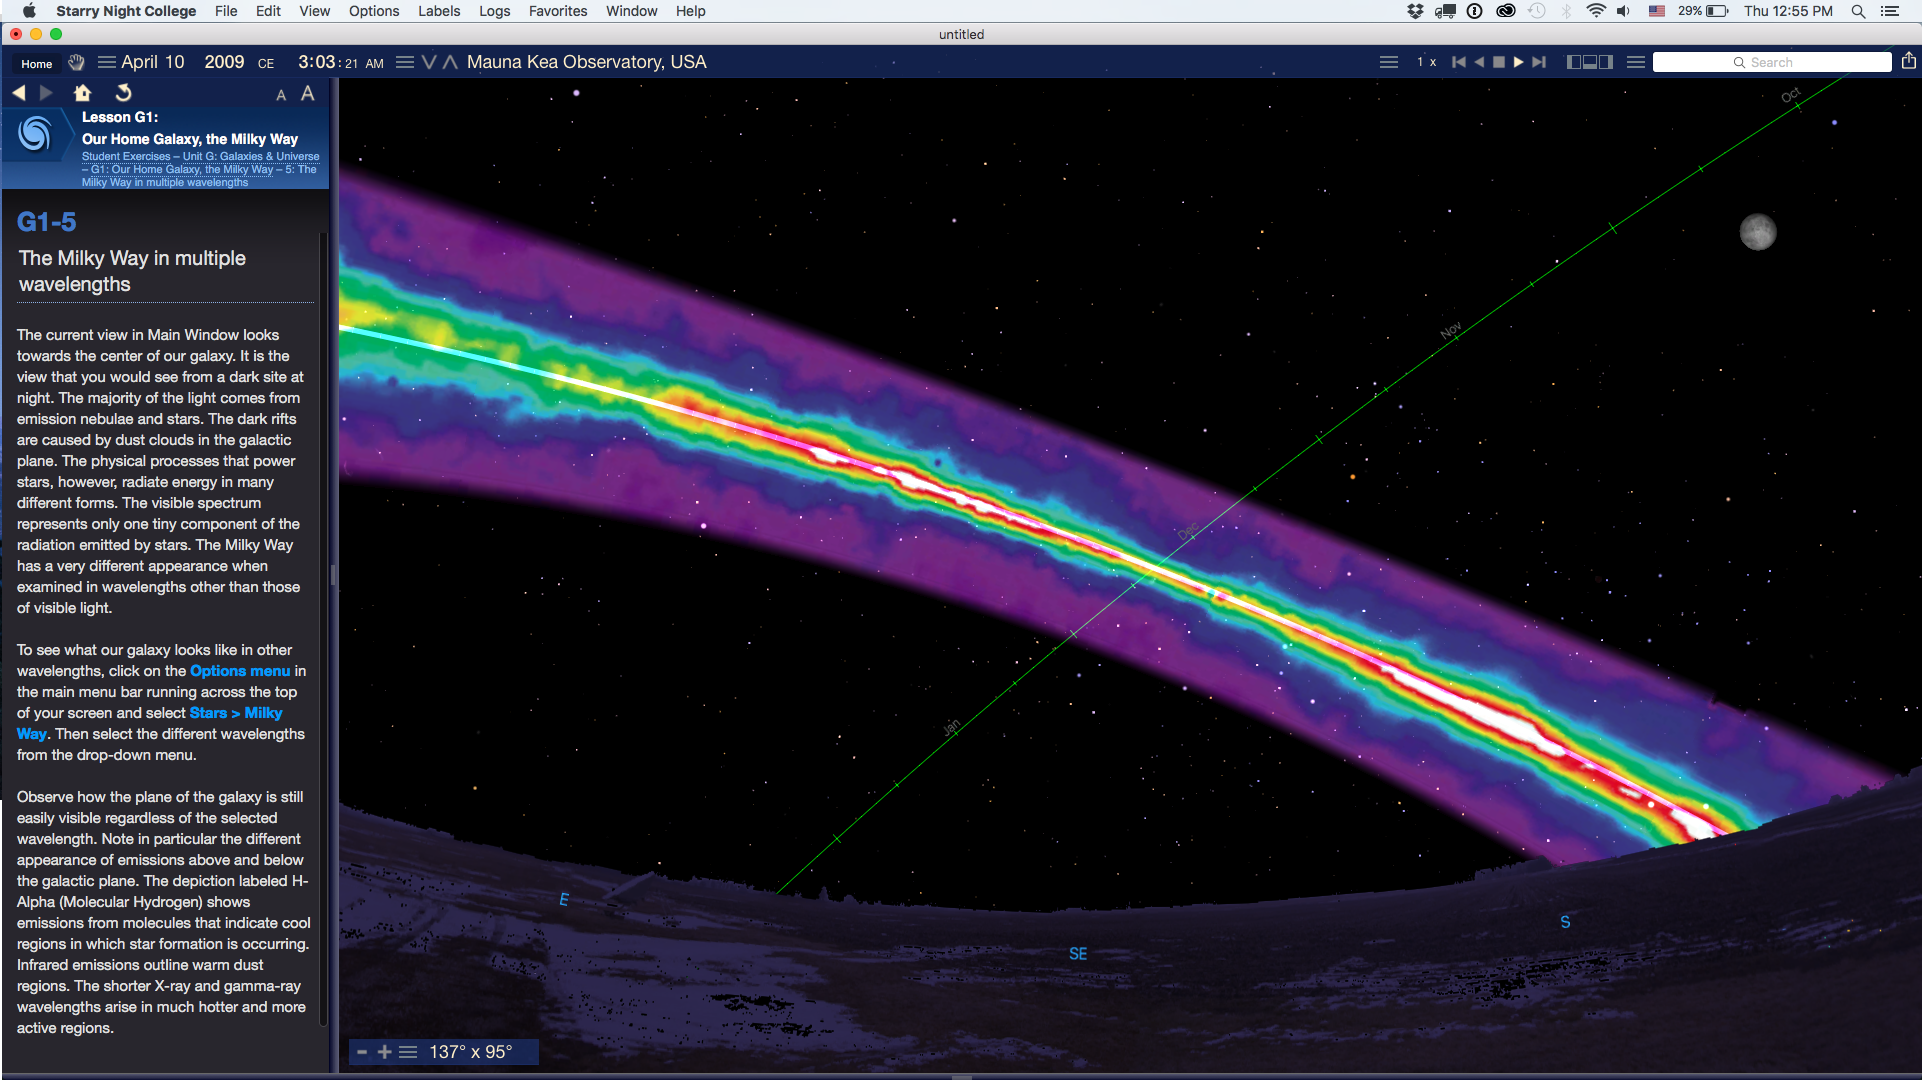Open the Favorites menu
This screenshot has width=1922, height=1080.
click(x=558, y=11)
